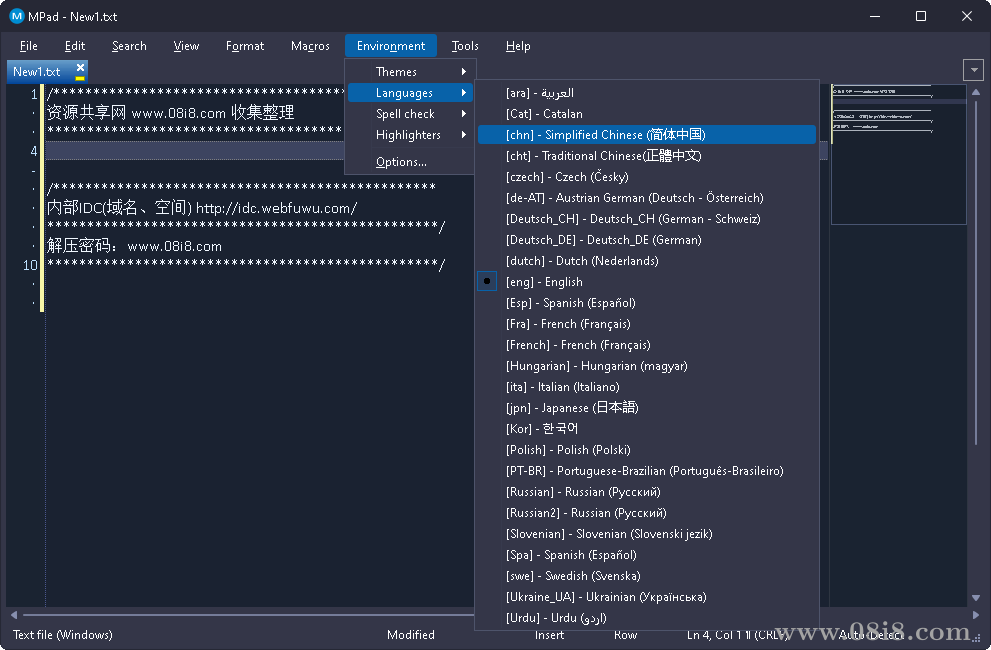Open the Search menu
991x650 pixels.
pos(129,46)
